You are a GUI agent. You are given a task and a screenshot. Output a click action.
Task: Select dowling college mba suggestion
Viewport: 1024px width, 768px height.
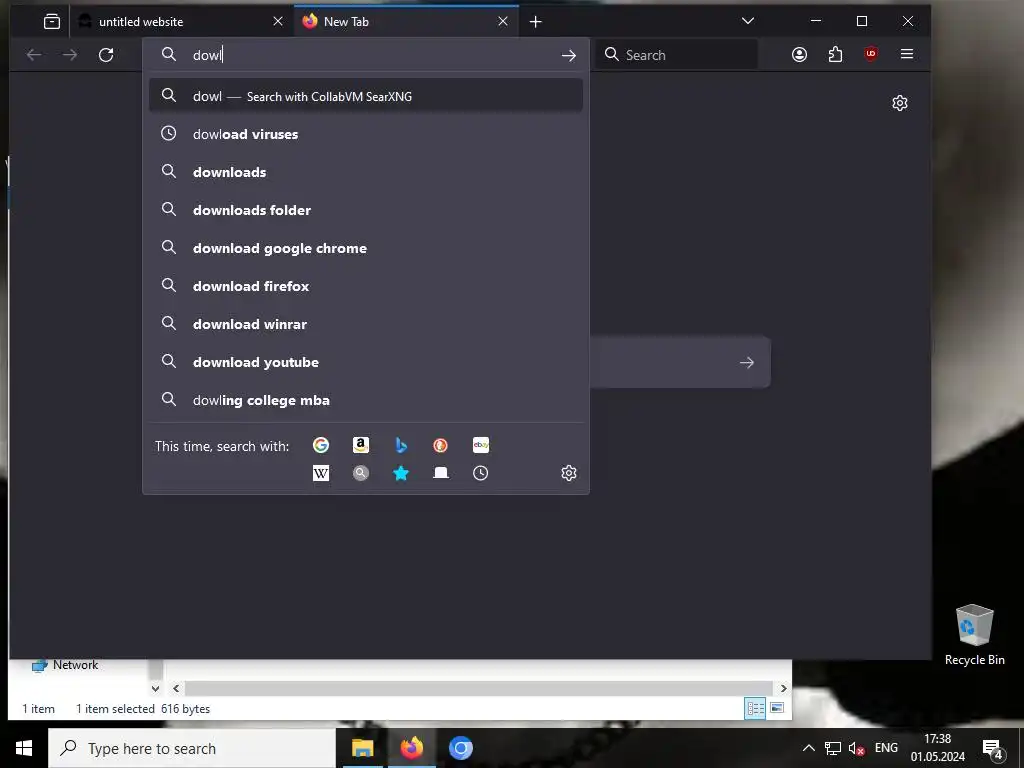pos(366,399)
